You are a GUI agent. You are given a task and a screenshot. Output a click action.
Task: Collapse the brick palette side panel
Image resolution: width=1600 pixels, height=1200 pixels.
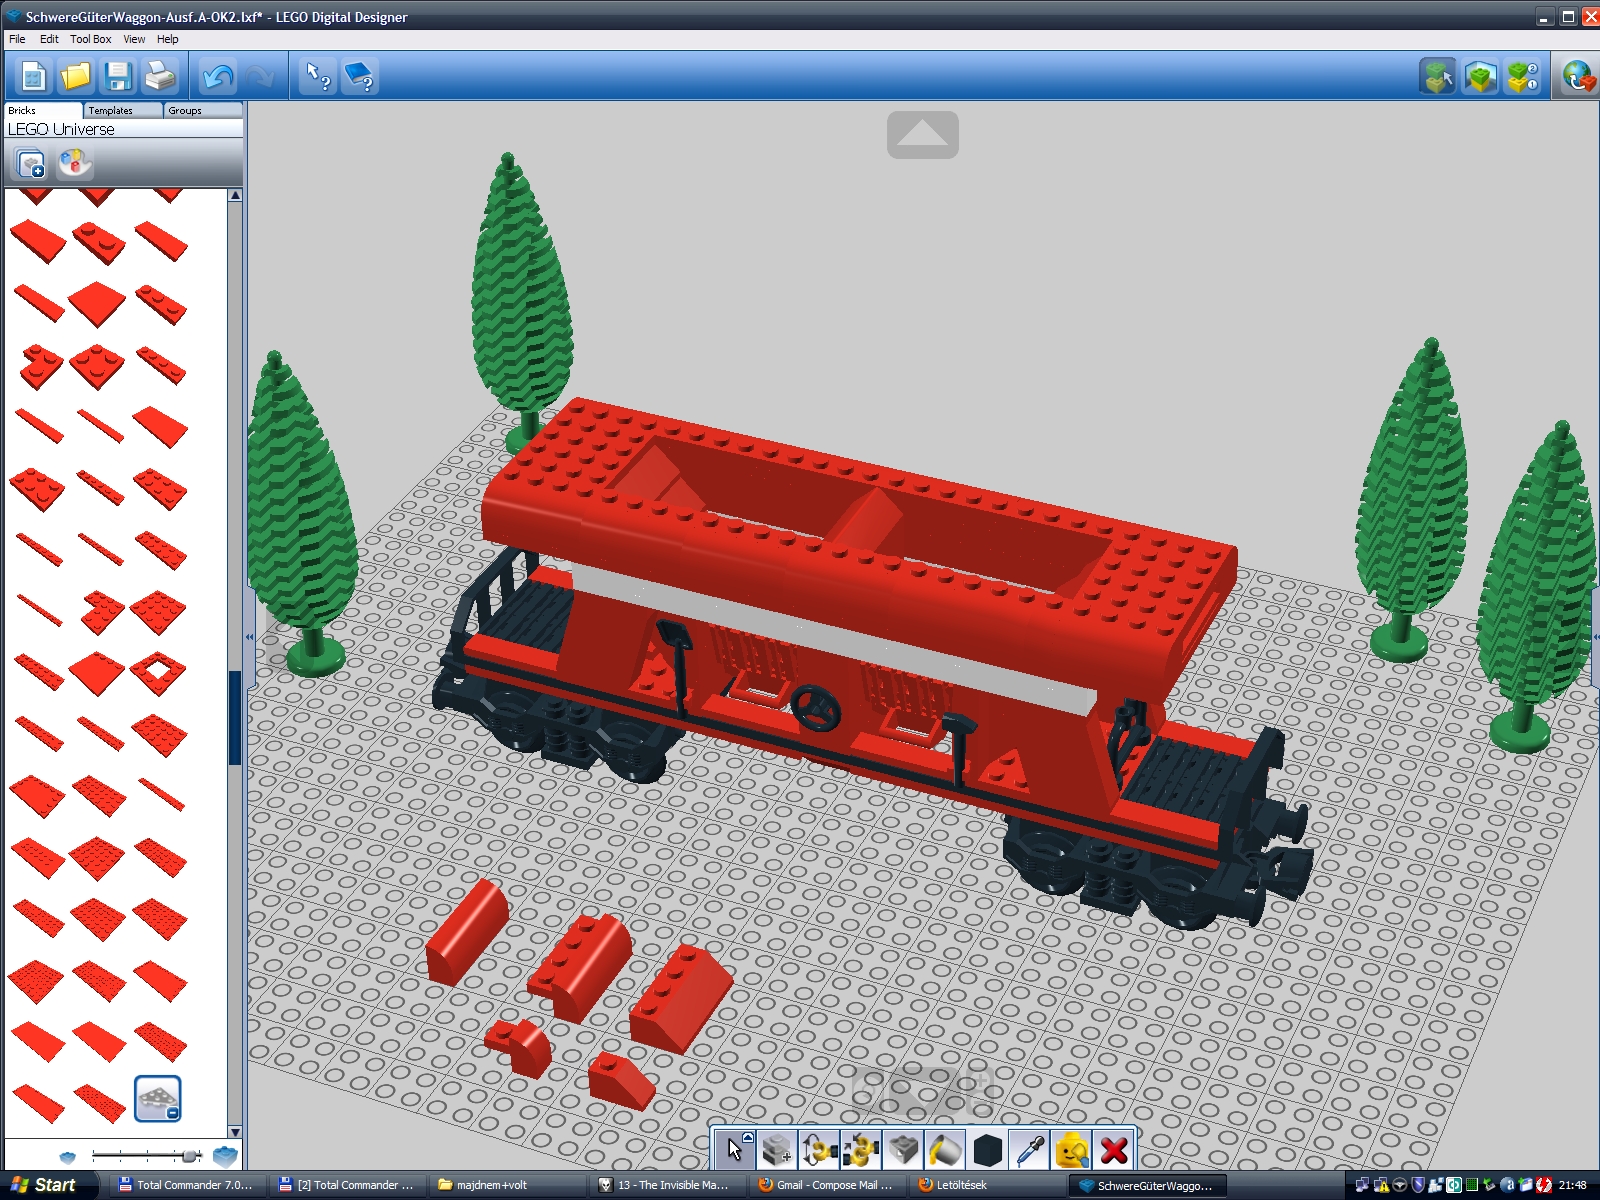(249, 636)
